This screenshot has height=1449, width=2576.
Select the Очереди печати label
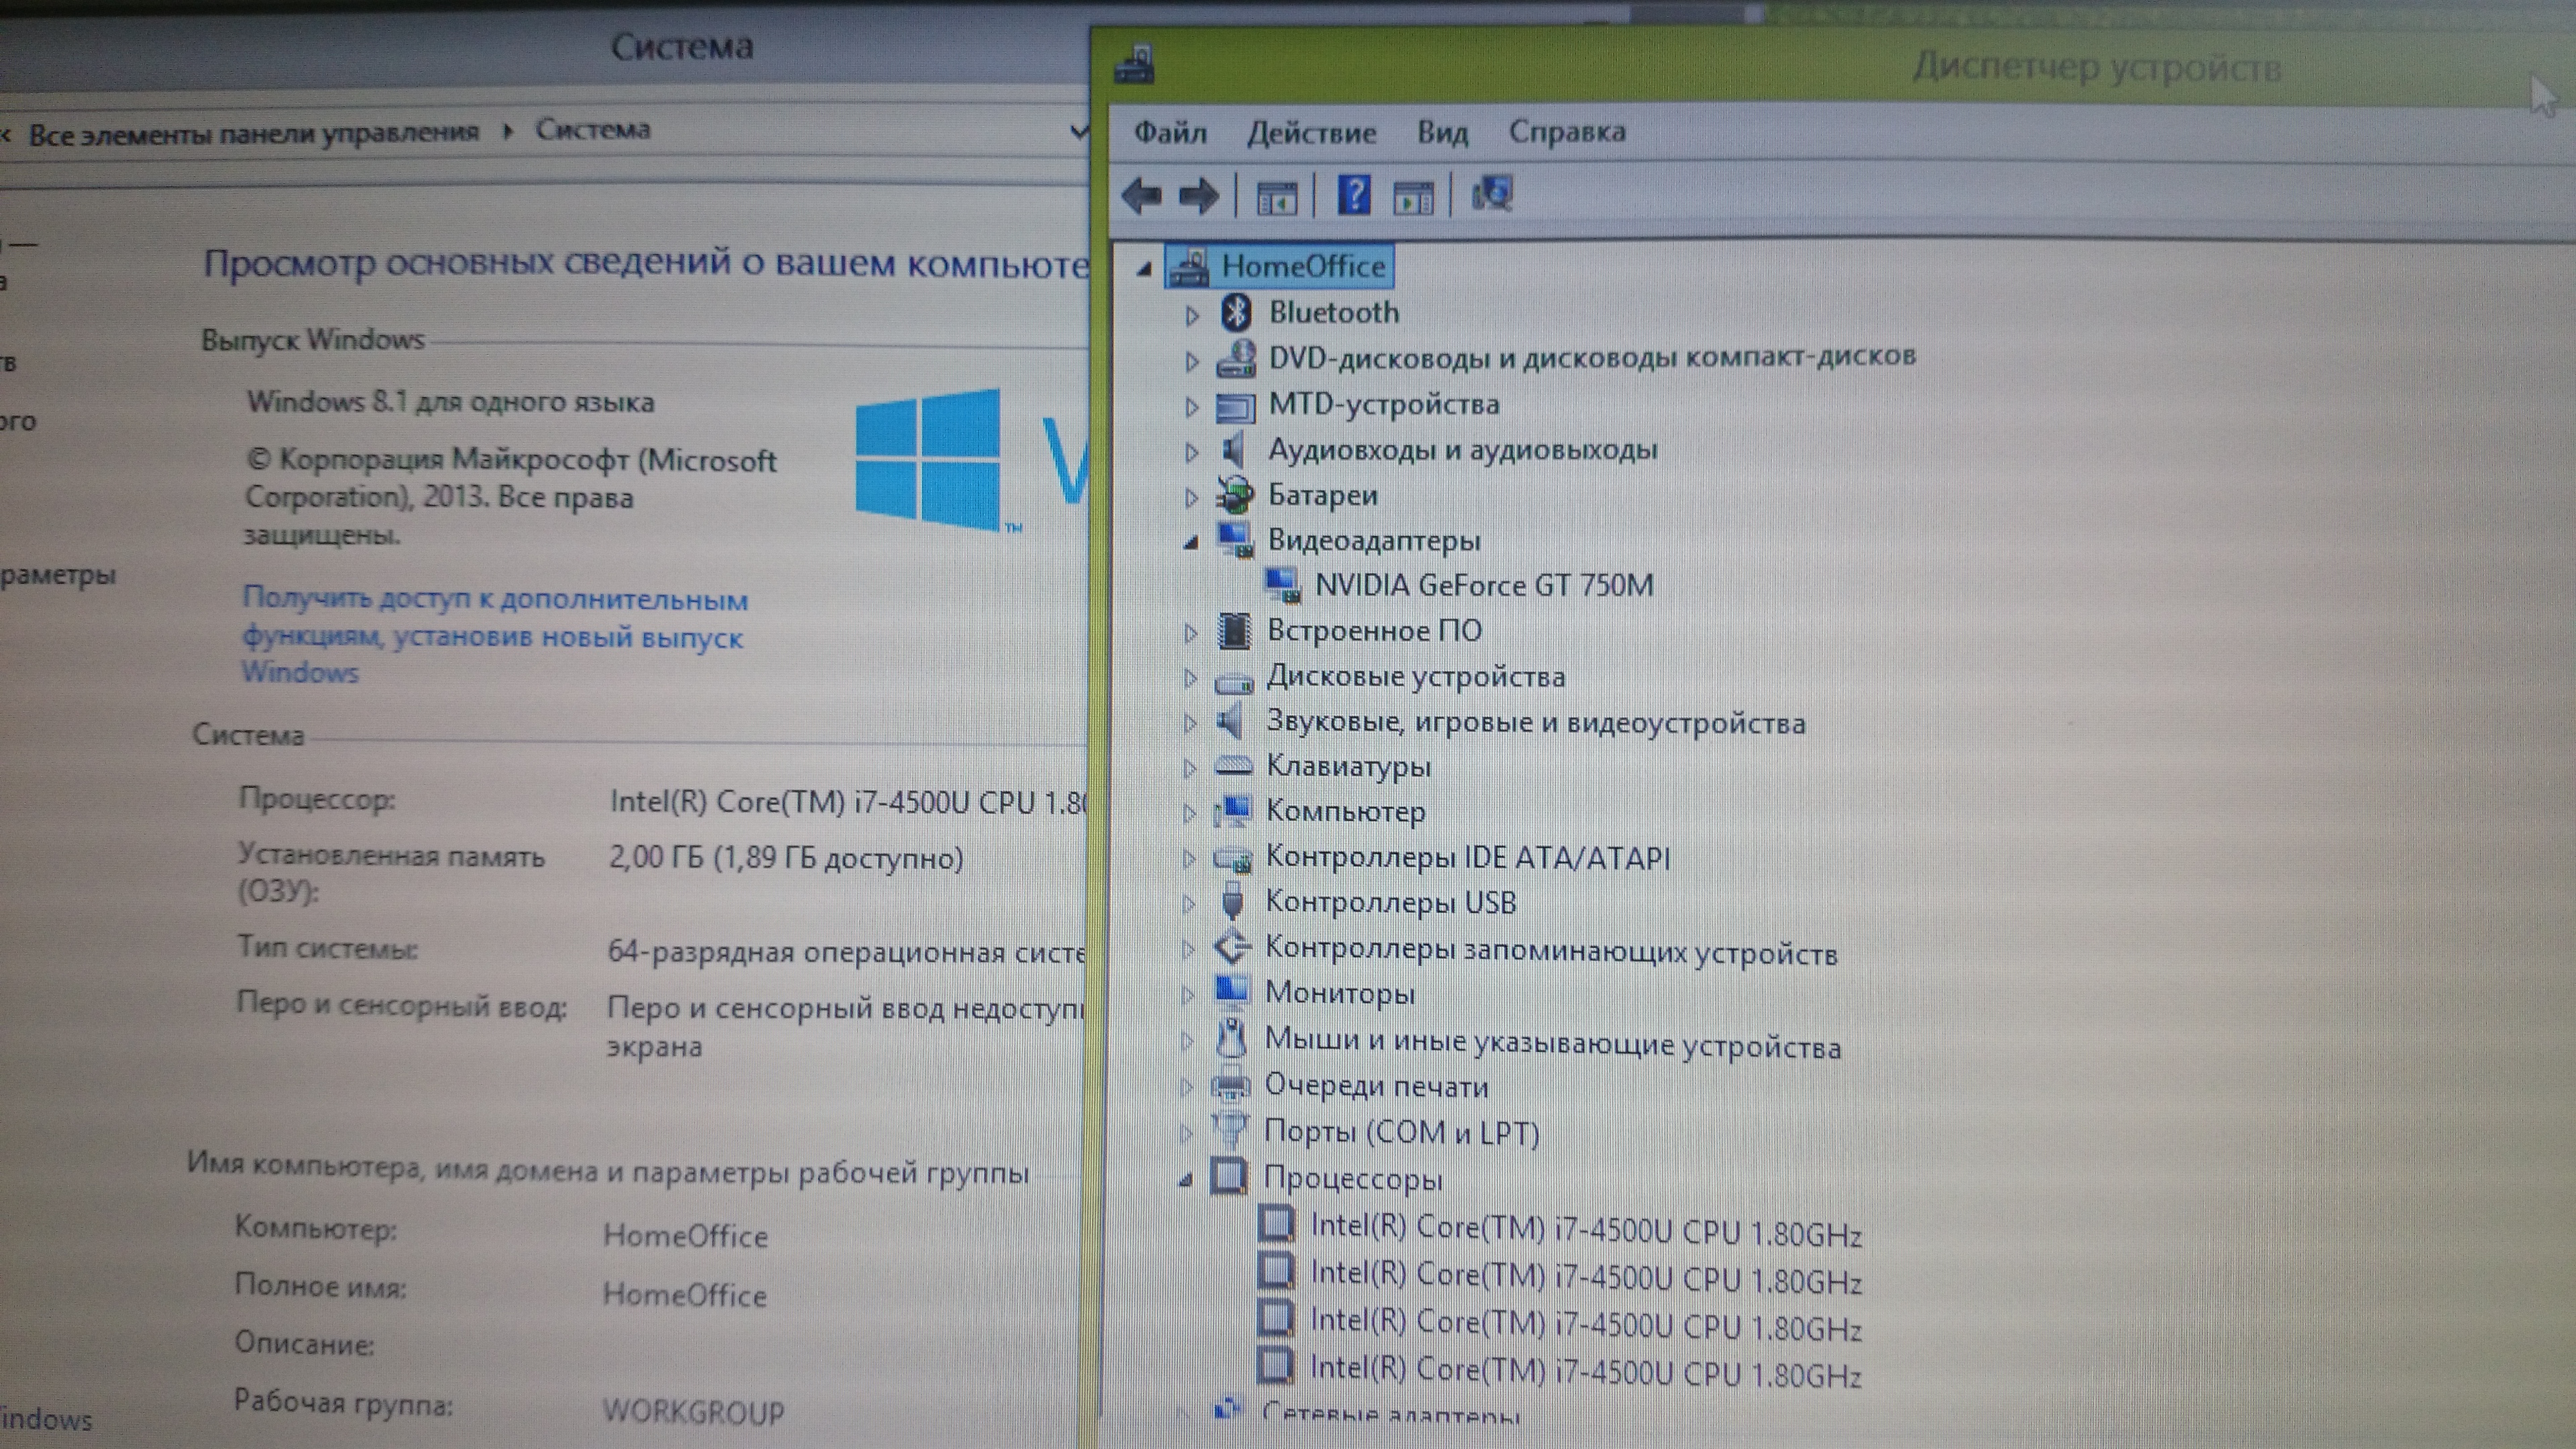(1376, 1086)
